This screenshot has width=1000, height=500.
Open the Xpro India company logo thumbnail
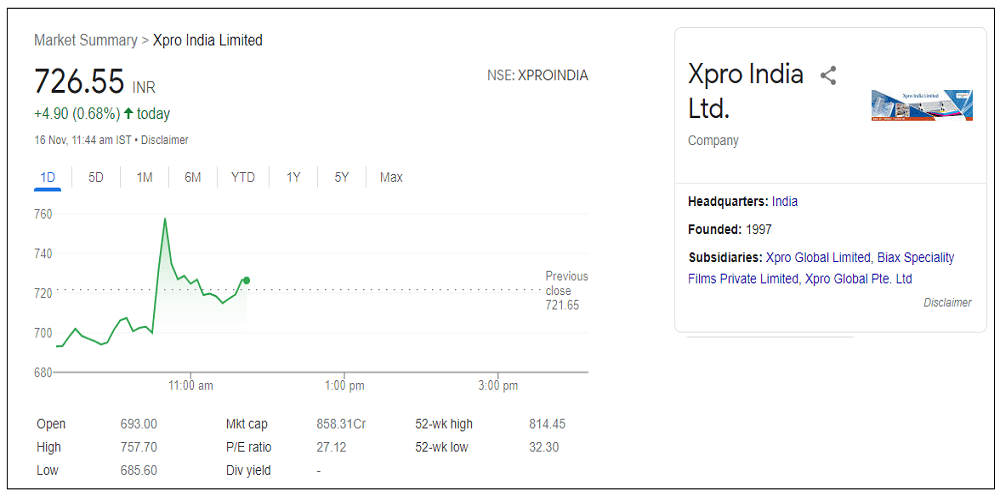[x=922, y=105]
